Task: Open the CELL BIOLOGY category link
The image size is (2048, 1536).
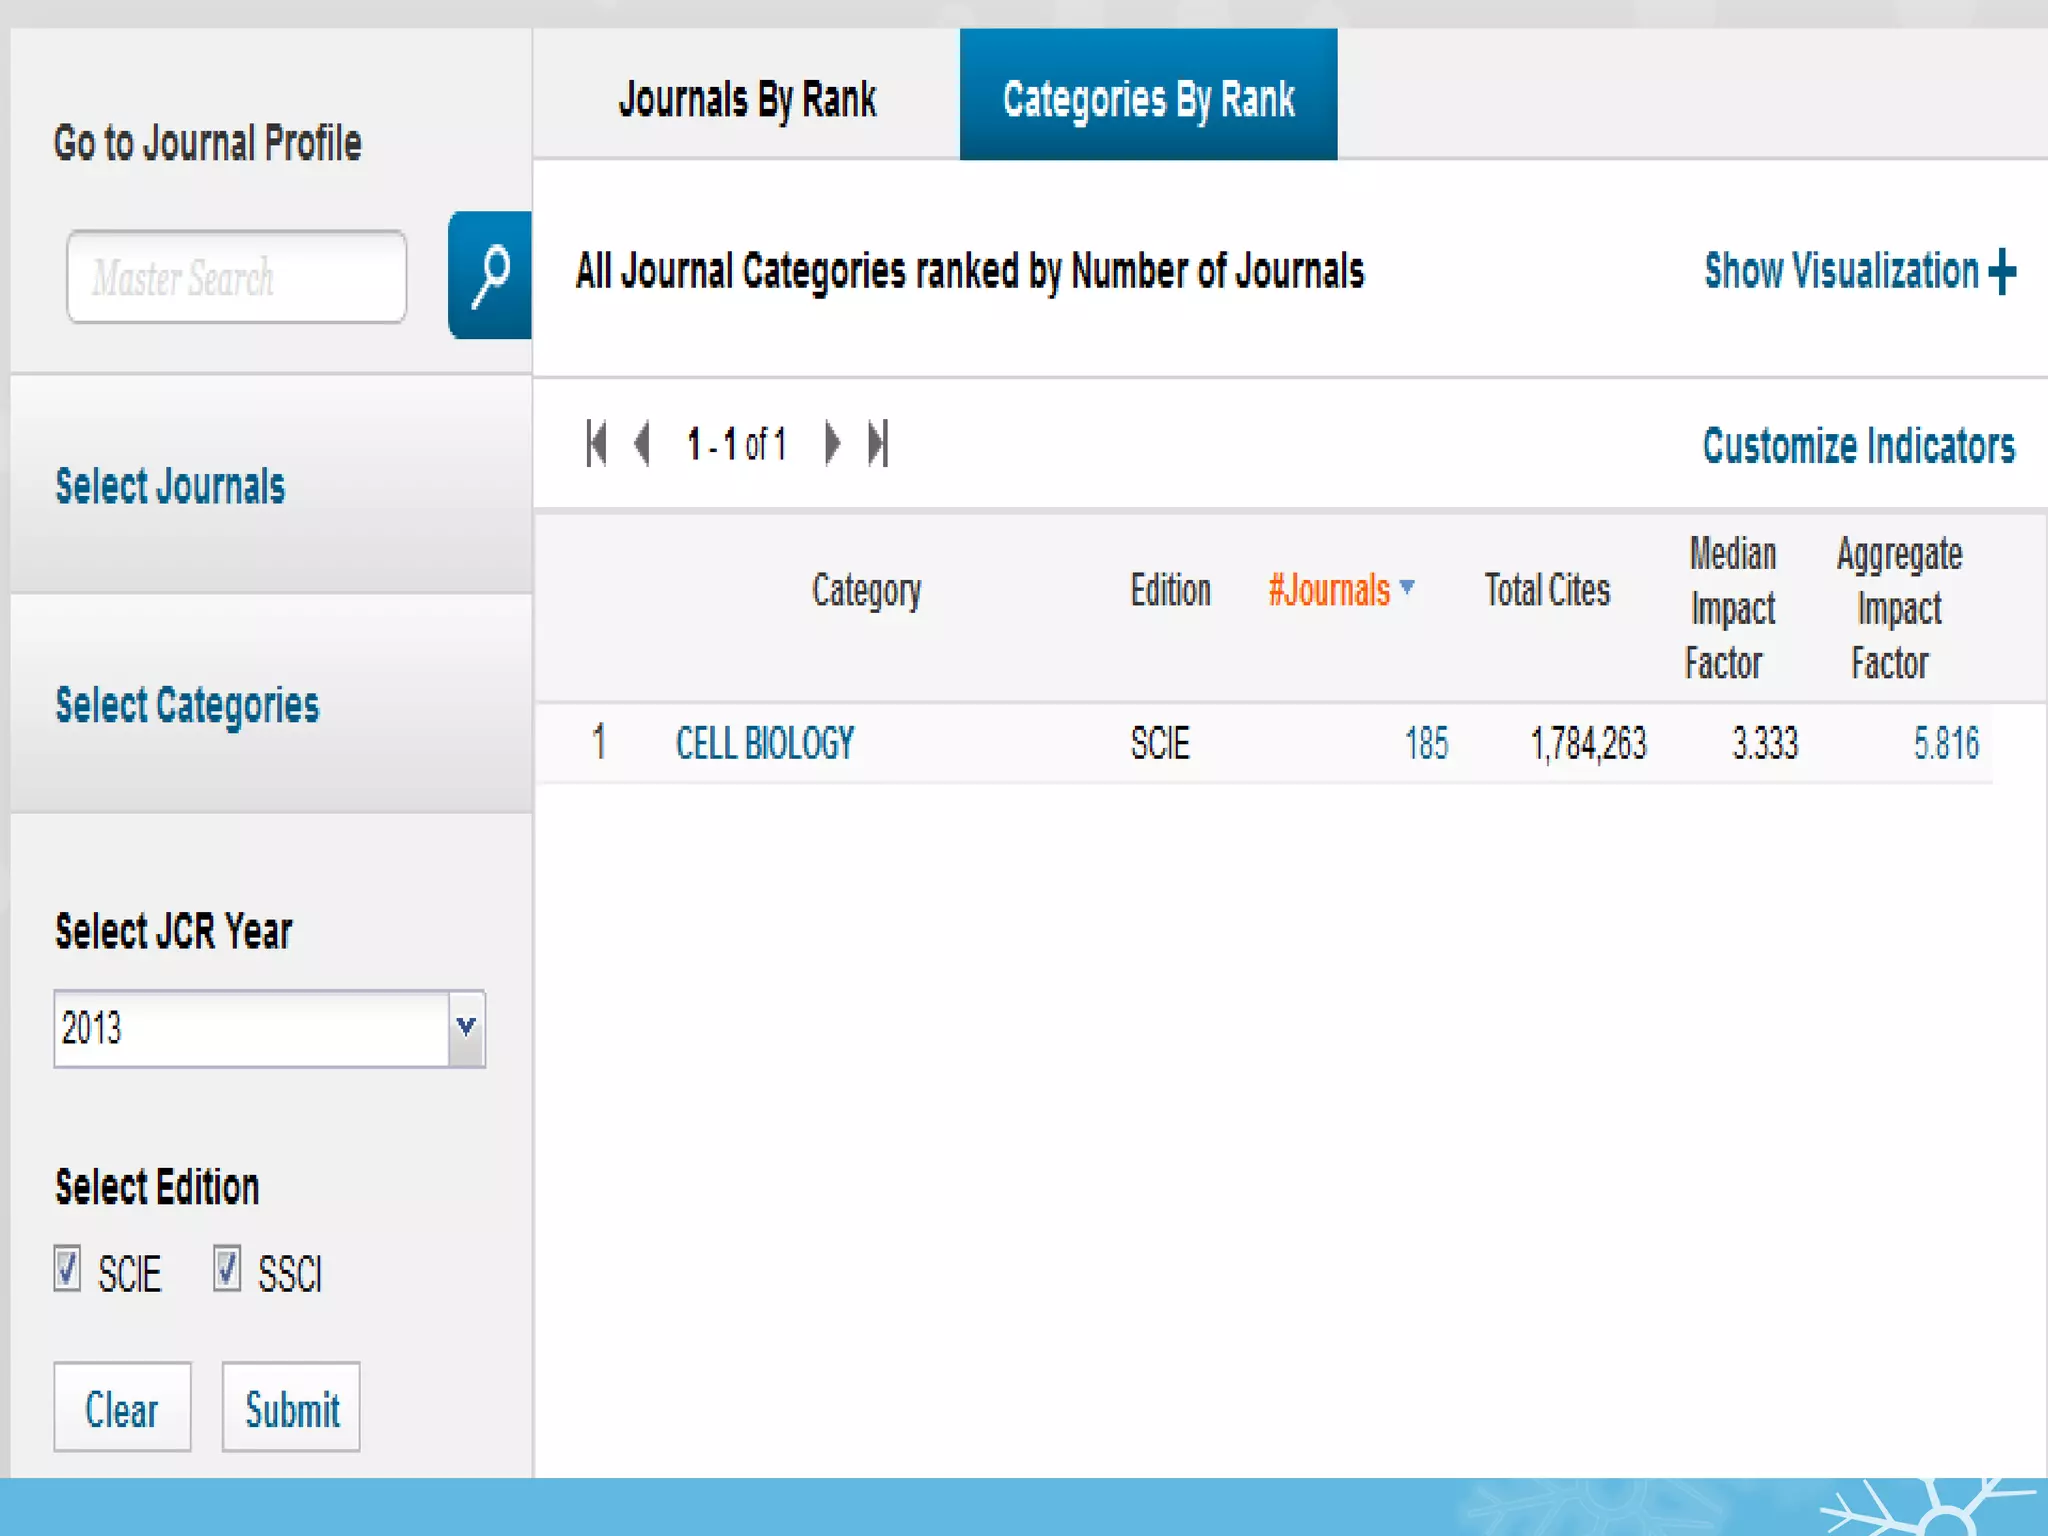Action: (765, 743)
